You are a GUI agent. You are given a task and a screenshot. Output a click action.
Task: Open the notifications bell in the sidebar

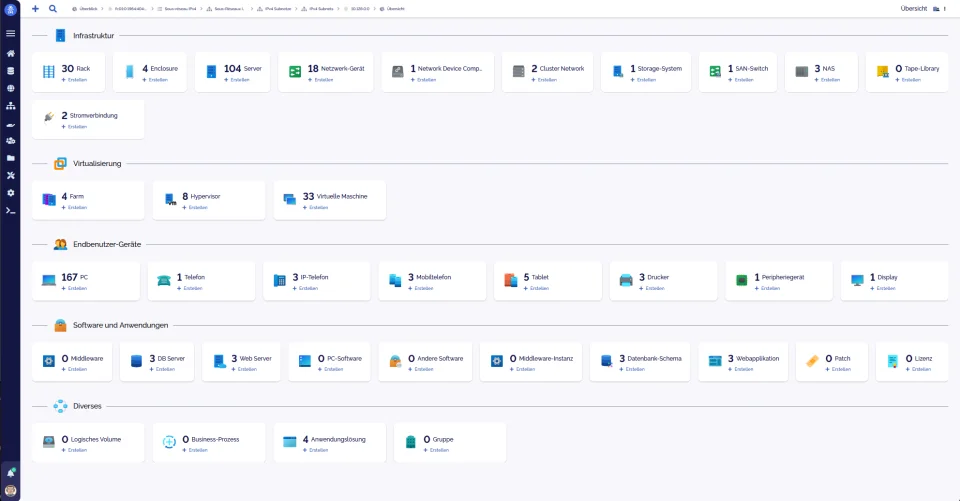(10, 473)
